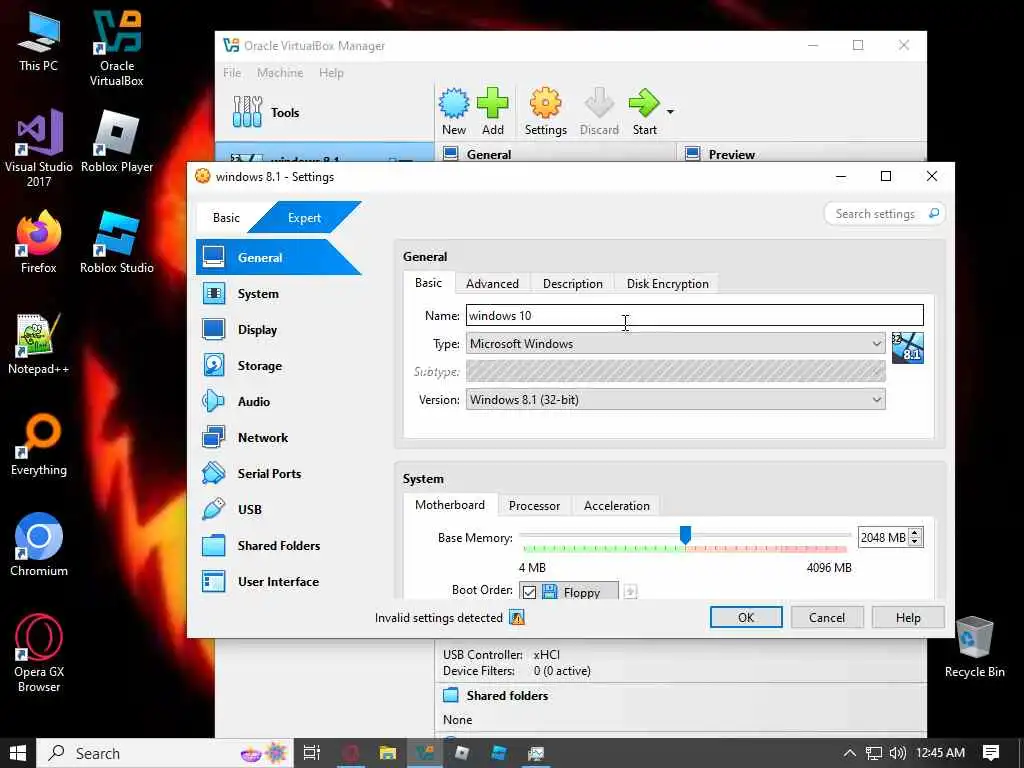Open Opera GX Browser shortcut
The image size is (1024, 768).
coord(39,653)
